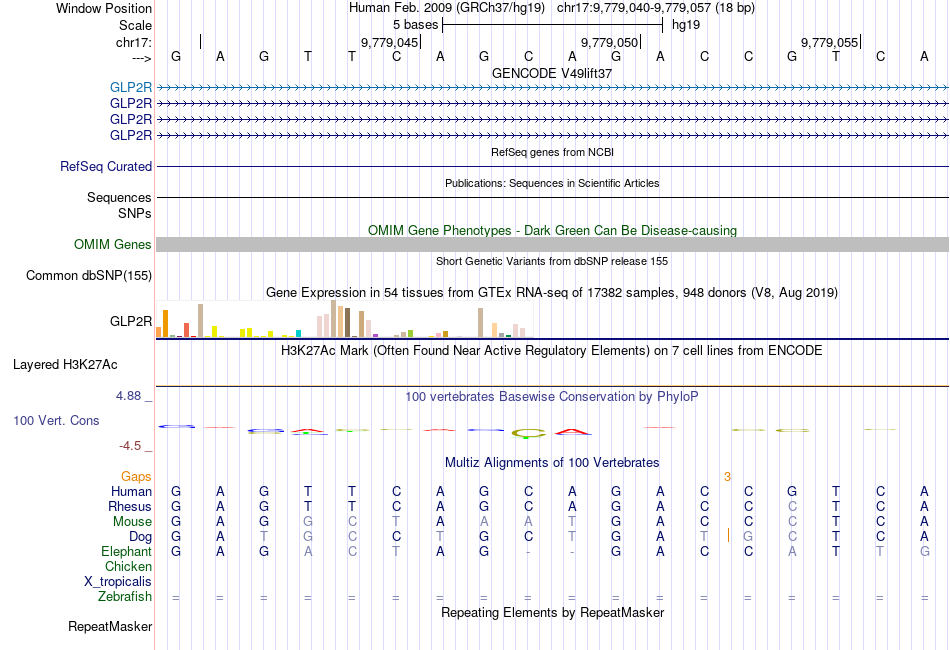Viewport: 950px width, 650px height.
Task: Click GLP2R label beside the GTEx bar chart
Action: (131, 321)
